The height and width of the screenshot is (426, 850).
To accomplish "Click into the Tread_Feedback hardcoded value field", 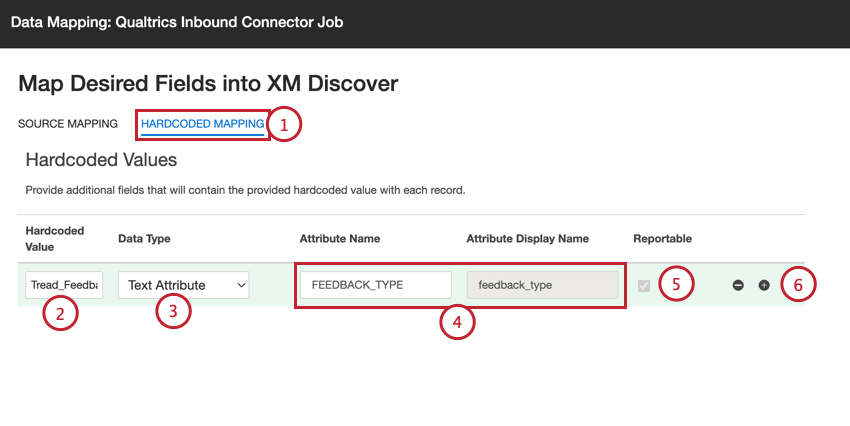I will (x=64, y=285).
